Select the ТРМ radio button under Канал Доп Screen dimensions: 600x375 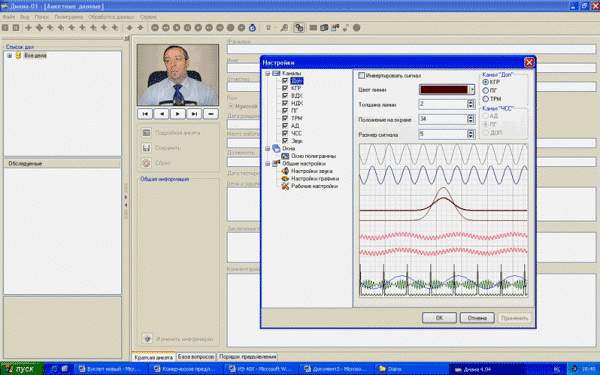486,99
